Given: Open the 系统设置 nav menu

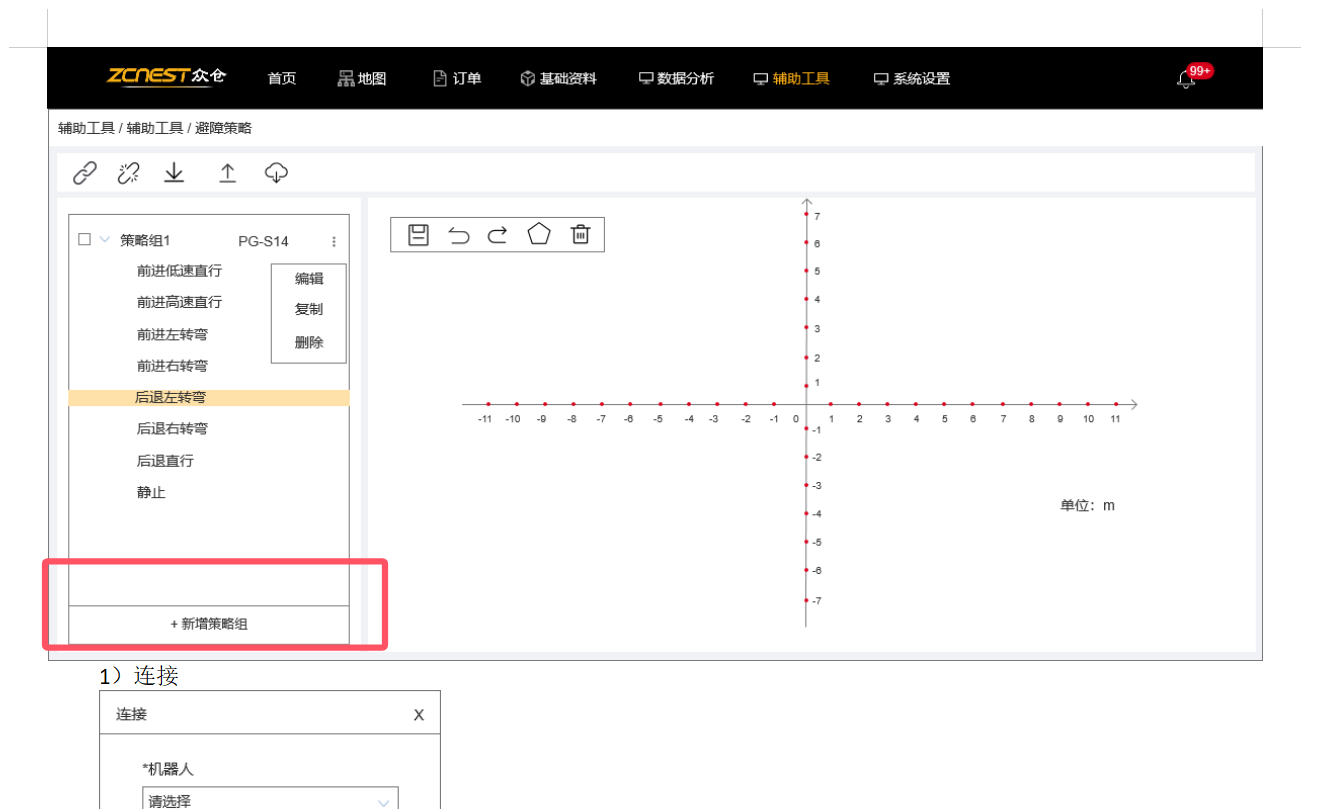Looking at the screenshot, I should (x=911, y=79).
